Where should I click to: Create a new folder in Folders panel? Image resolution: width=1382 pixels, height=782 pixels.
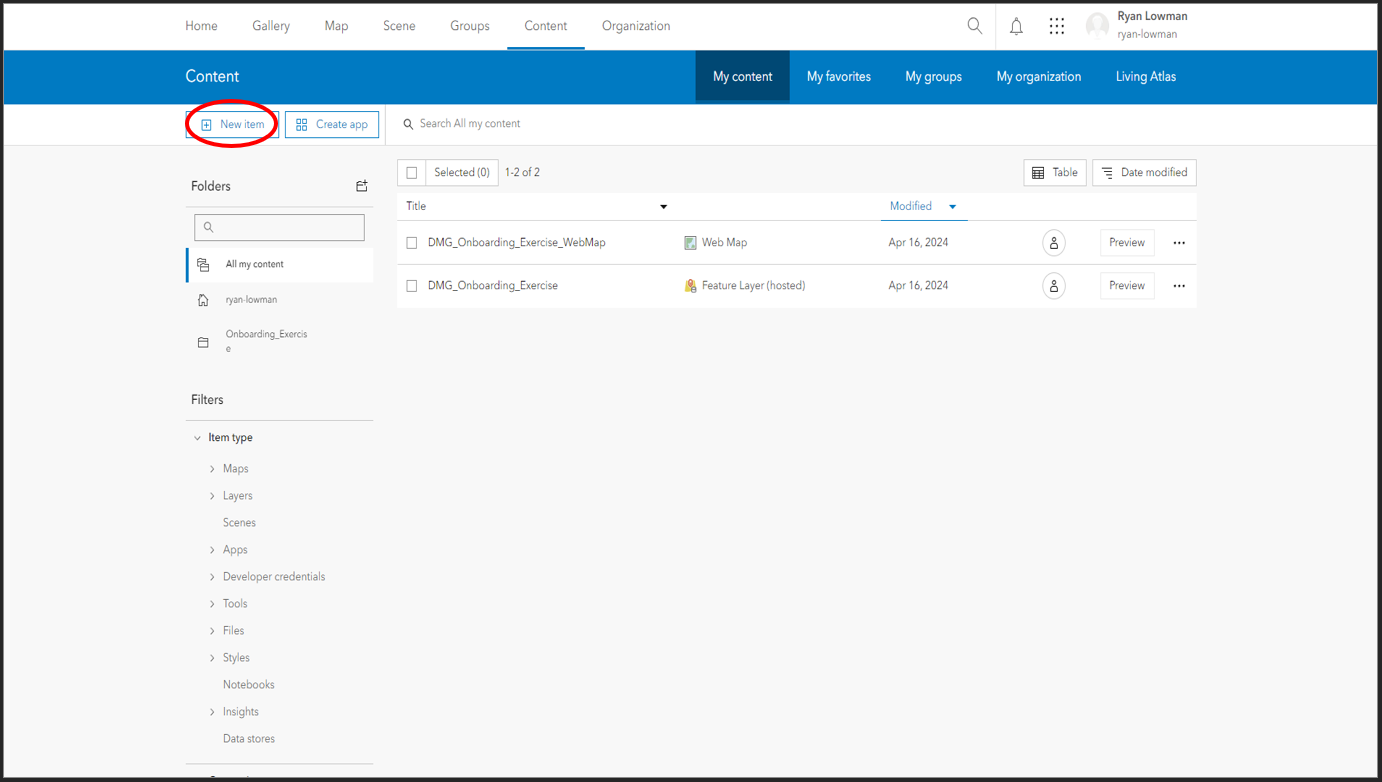pyautogui.click(x=361, y=186)
